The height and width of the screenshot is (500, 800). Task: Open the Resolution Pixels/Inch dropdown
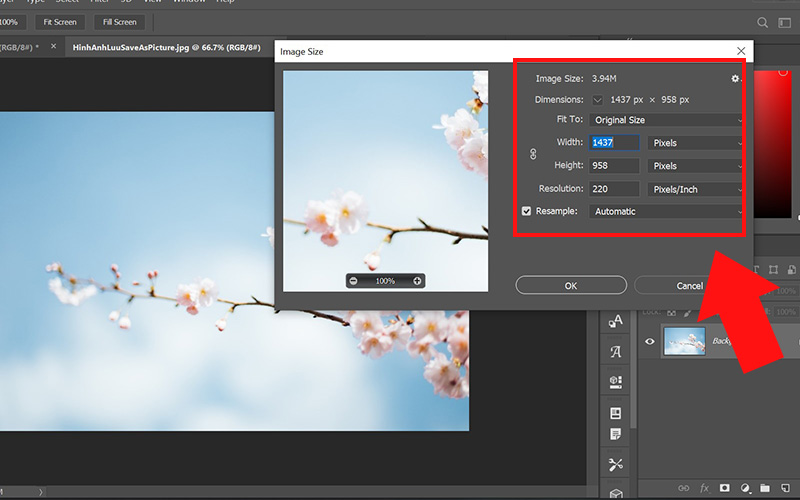(x=695, y=189)
